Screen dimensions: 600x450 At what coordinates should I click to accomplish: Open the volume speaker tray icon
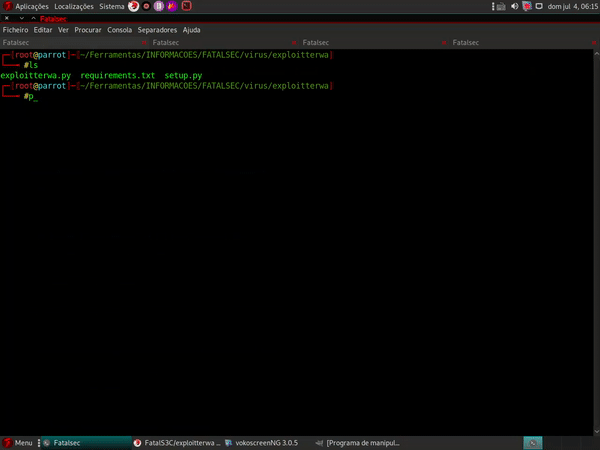(x=515, y=7)
